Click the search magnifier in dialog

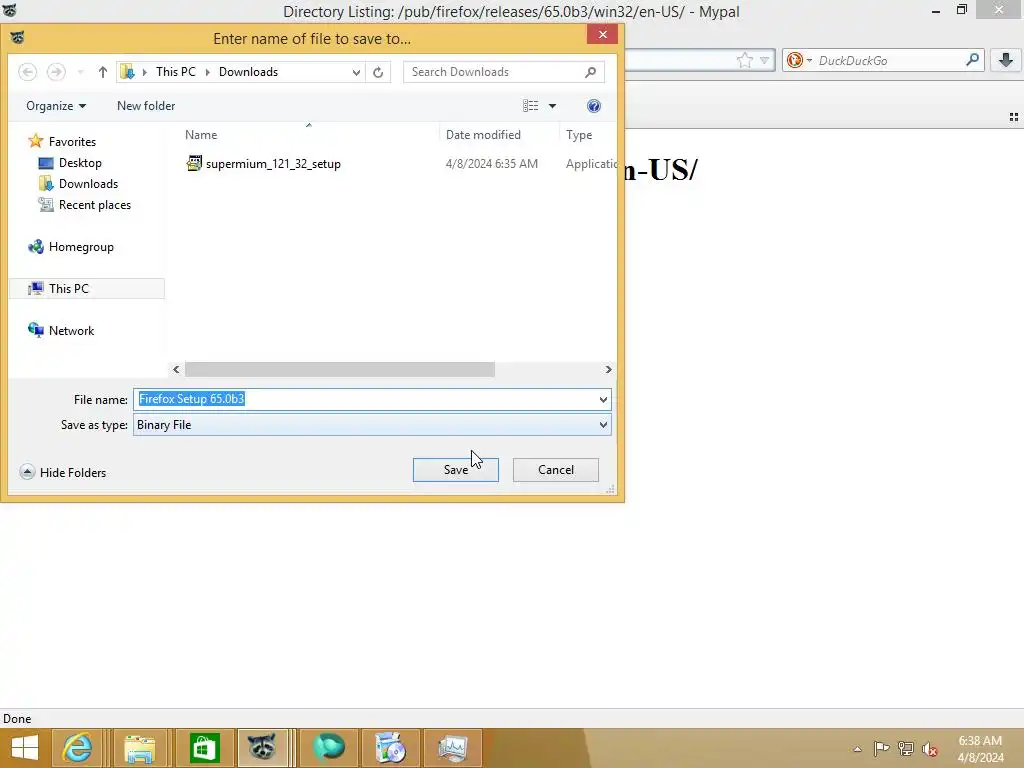click(590, 72)
